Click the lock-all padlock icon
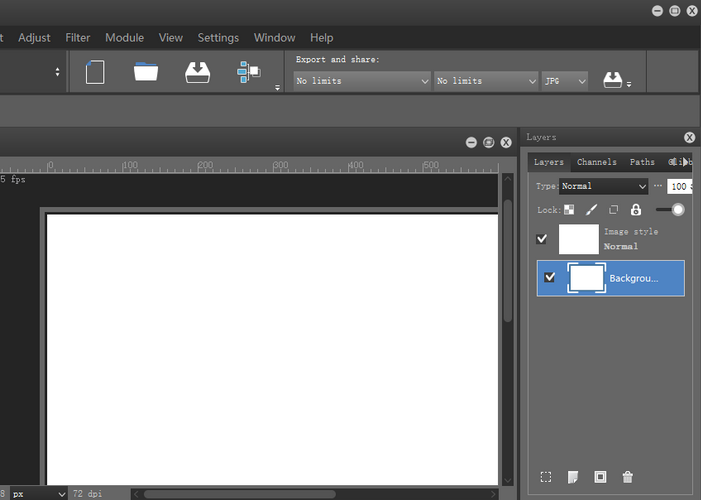The image size is (701, 500). tap(636, 210)
